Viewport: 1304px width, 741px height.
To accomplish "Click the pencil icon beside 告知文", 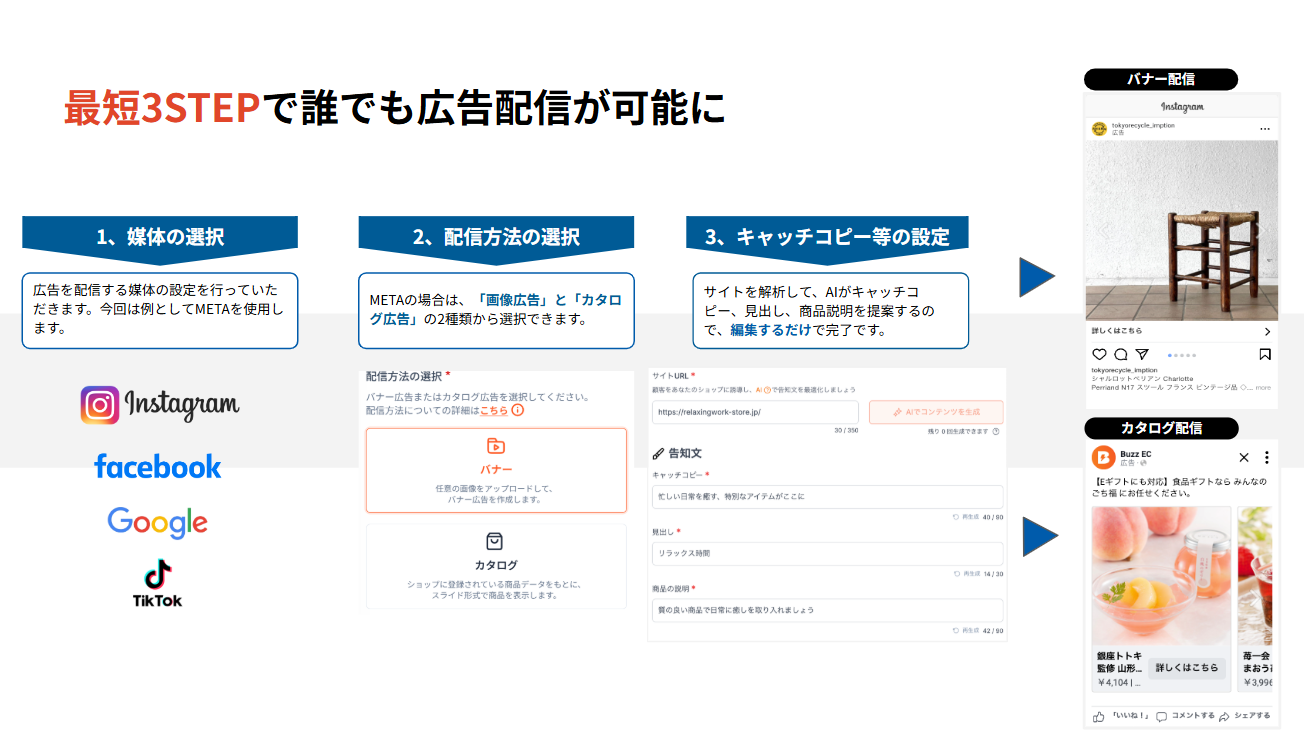I will [x=658, y=453].
